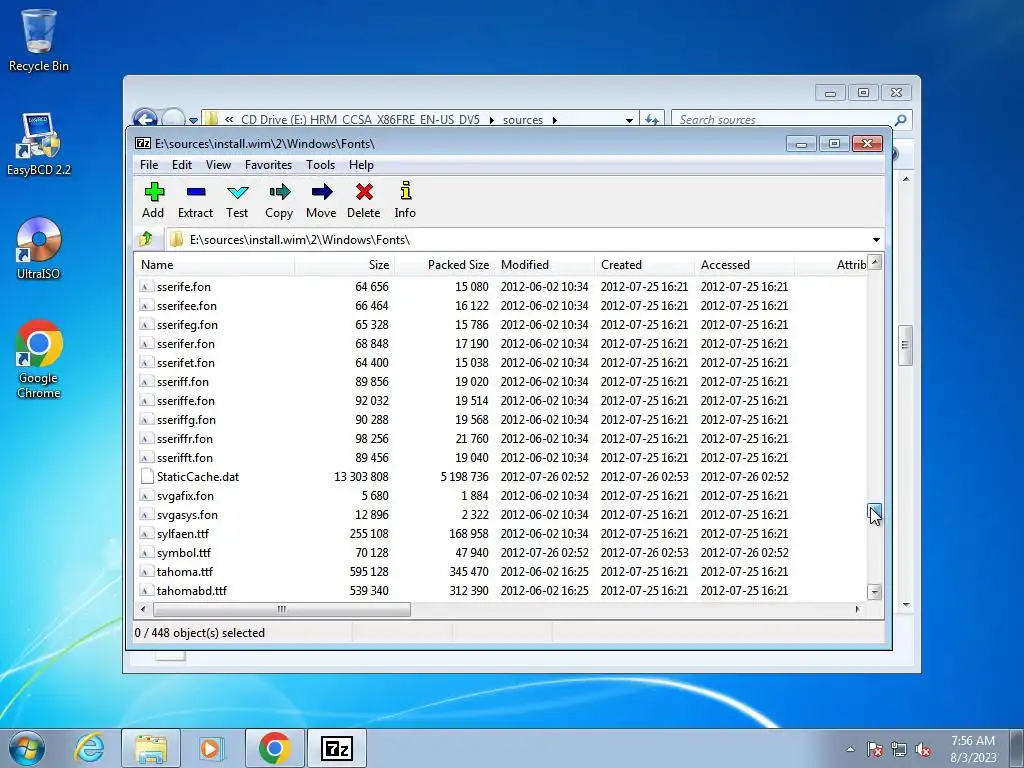Select the file sserife.fon
Image resolution: width=1024 pixels, height=768 pixels.
tap(184, 287)
